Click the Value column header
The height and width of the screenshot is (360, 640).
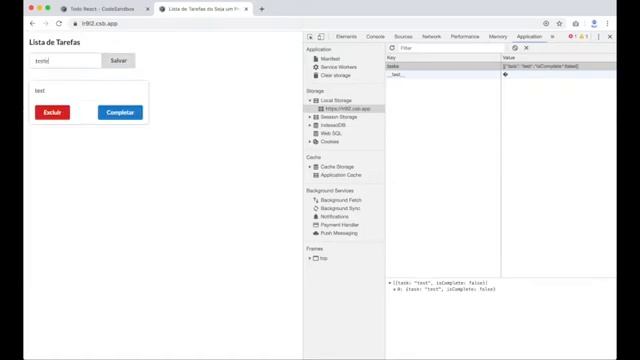(559, 58)
